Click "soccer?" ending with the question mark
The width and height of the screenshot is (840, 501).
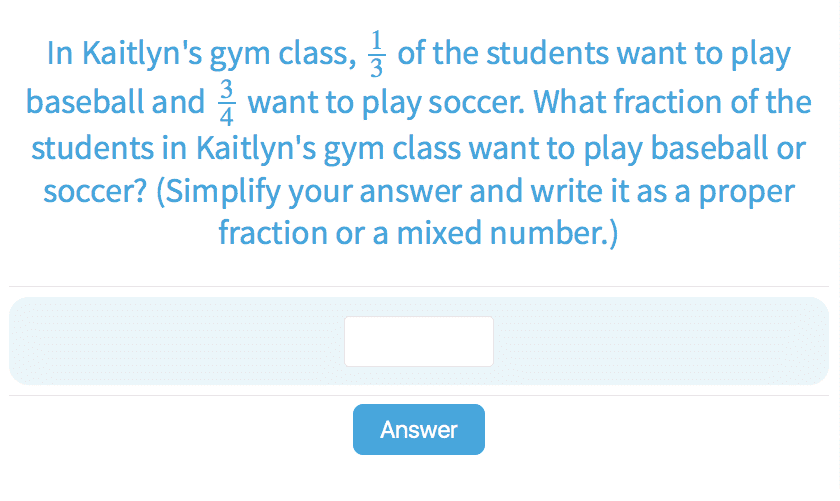coord(91,191)
